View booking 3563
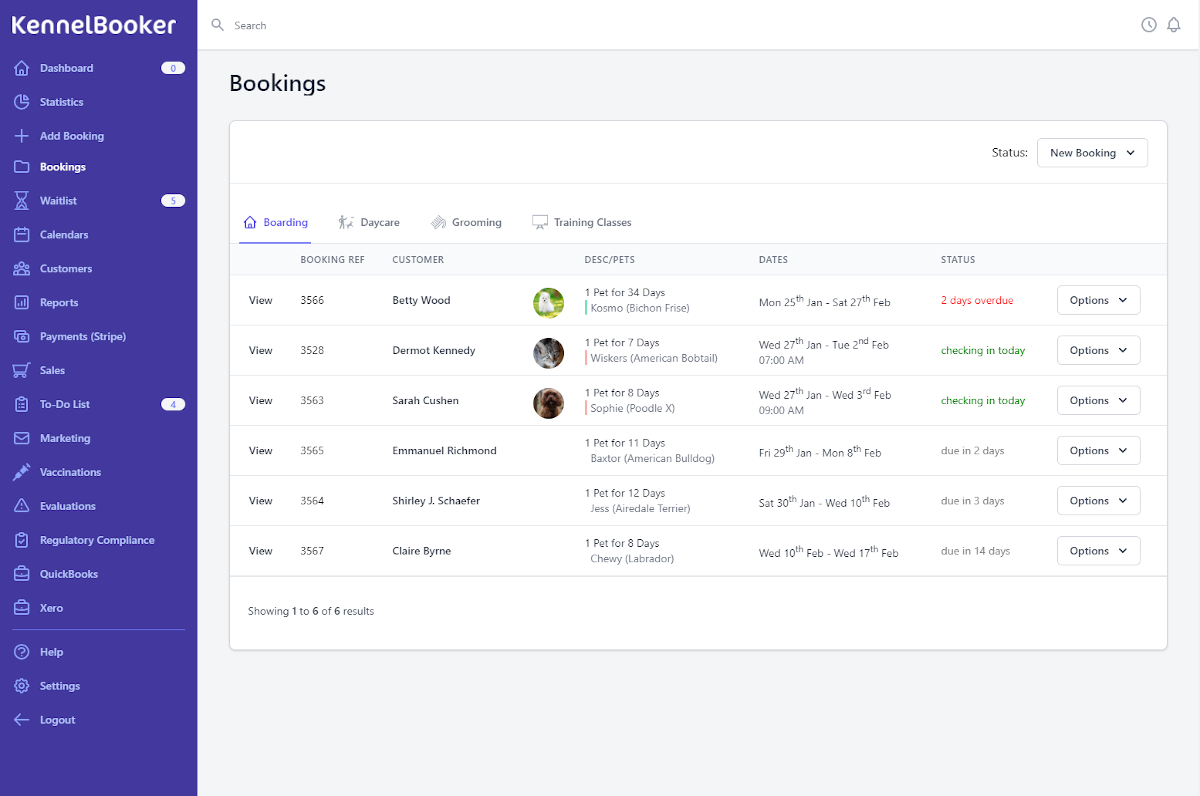1200x796 pixels. 260,400
